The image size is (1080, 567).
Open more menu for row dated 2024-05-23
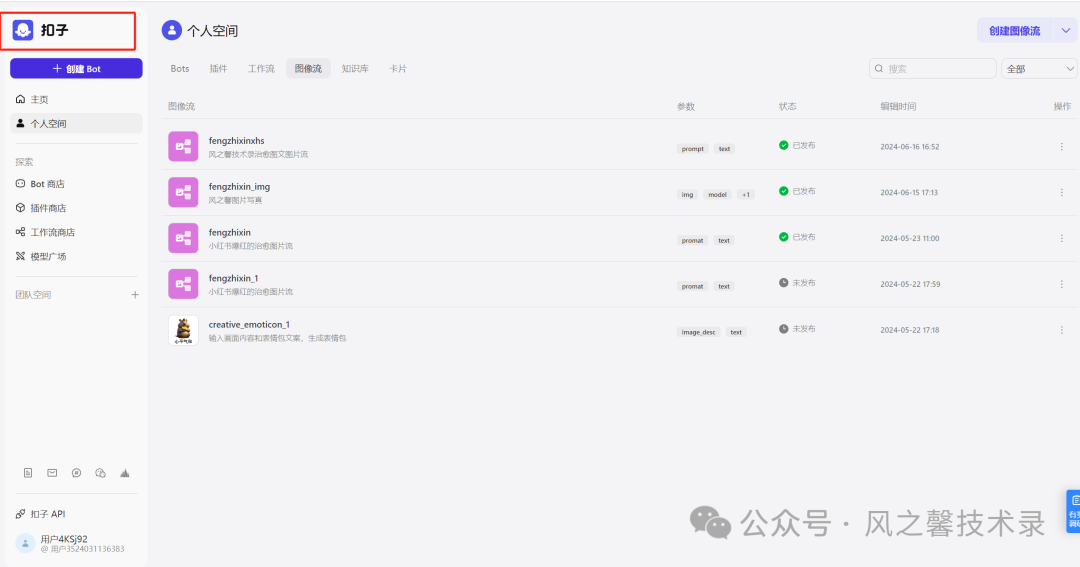1061,238
